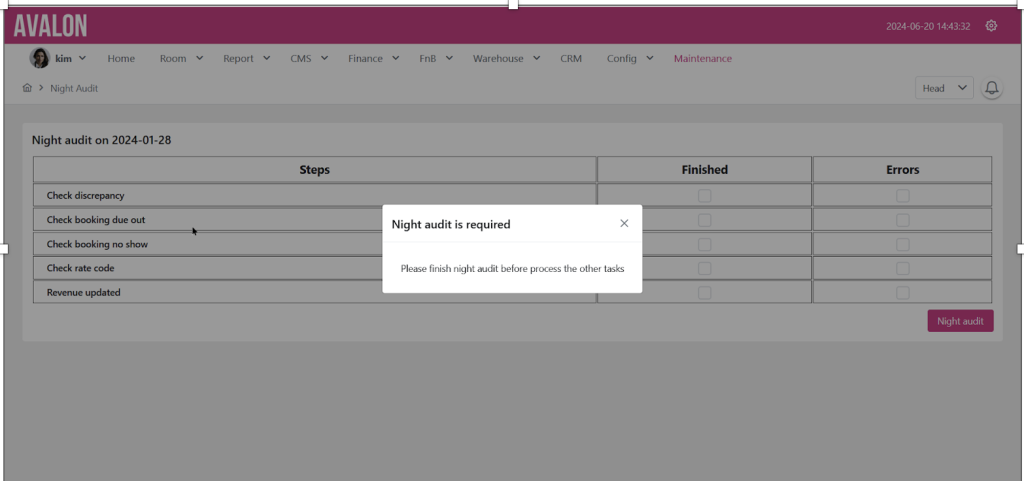The height and width of the screenshot is (481, 1024).
Task: Toggle Finished checkbox for Check discrepancy
Action: [x=704, y=196]
